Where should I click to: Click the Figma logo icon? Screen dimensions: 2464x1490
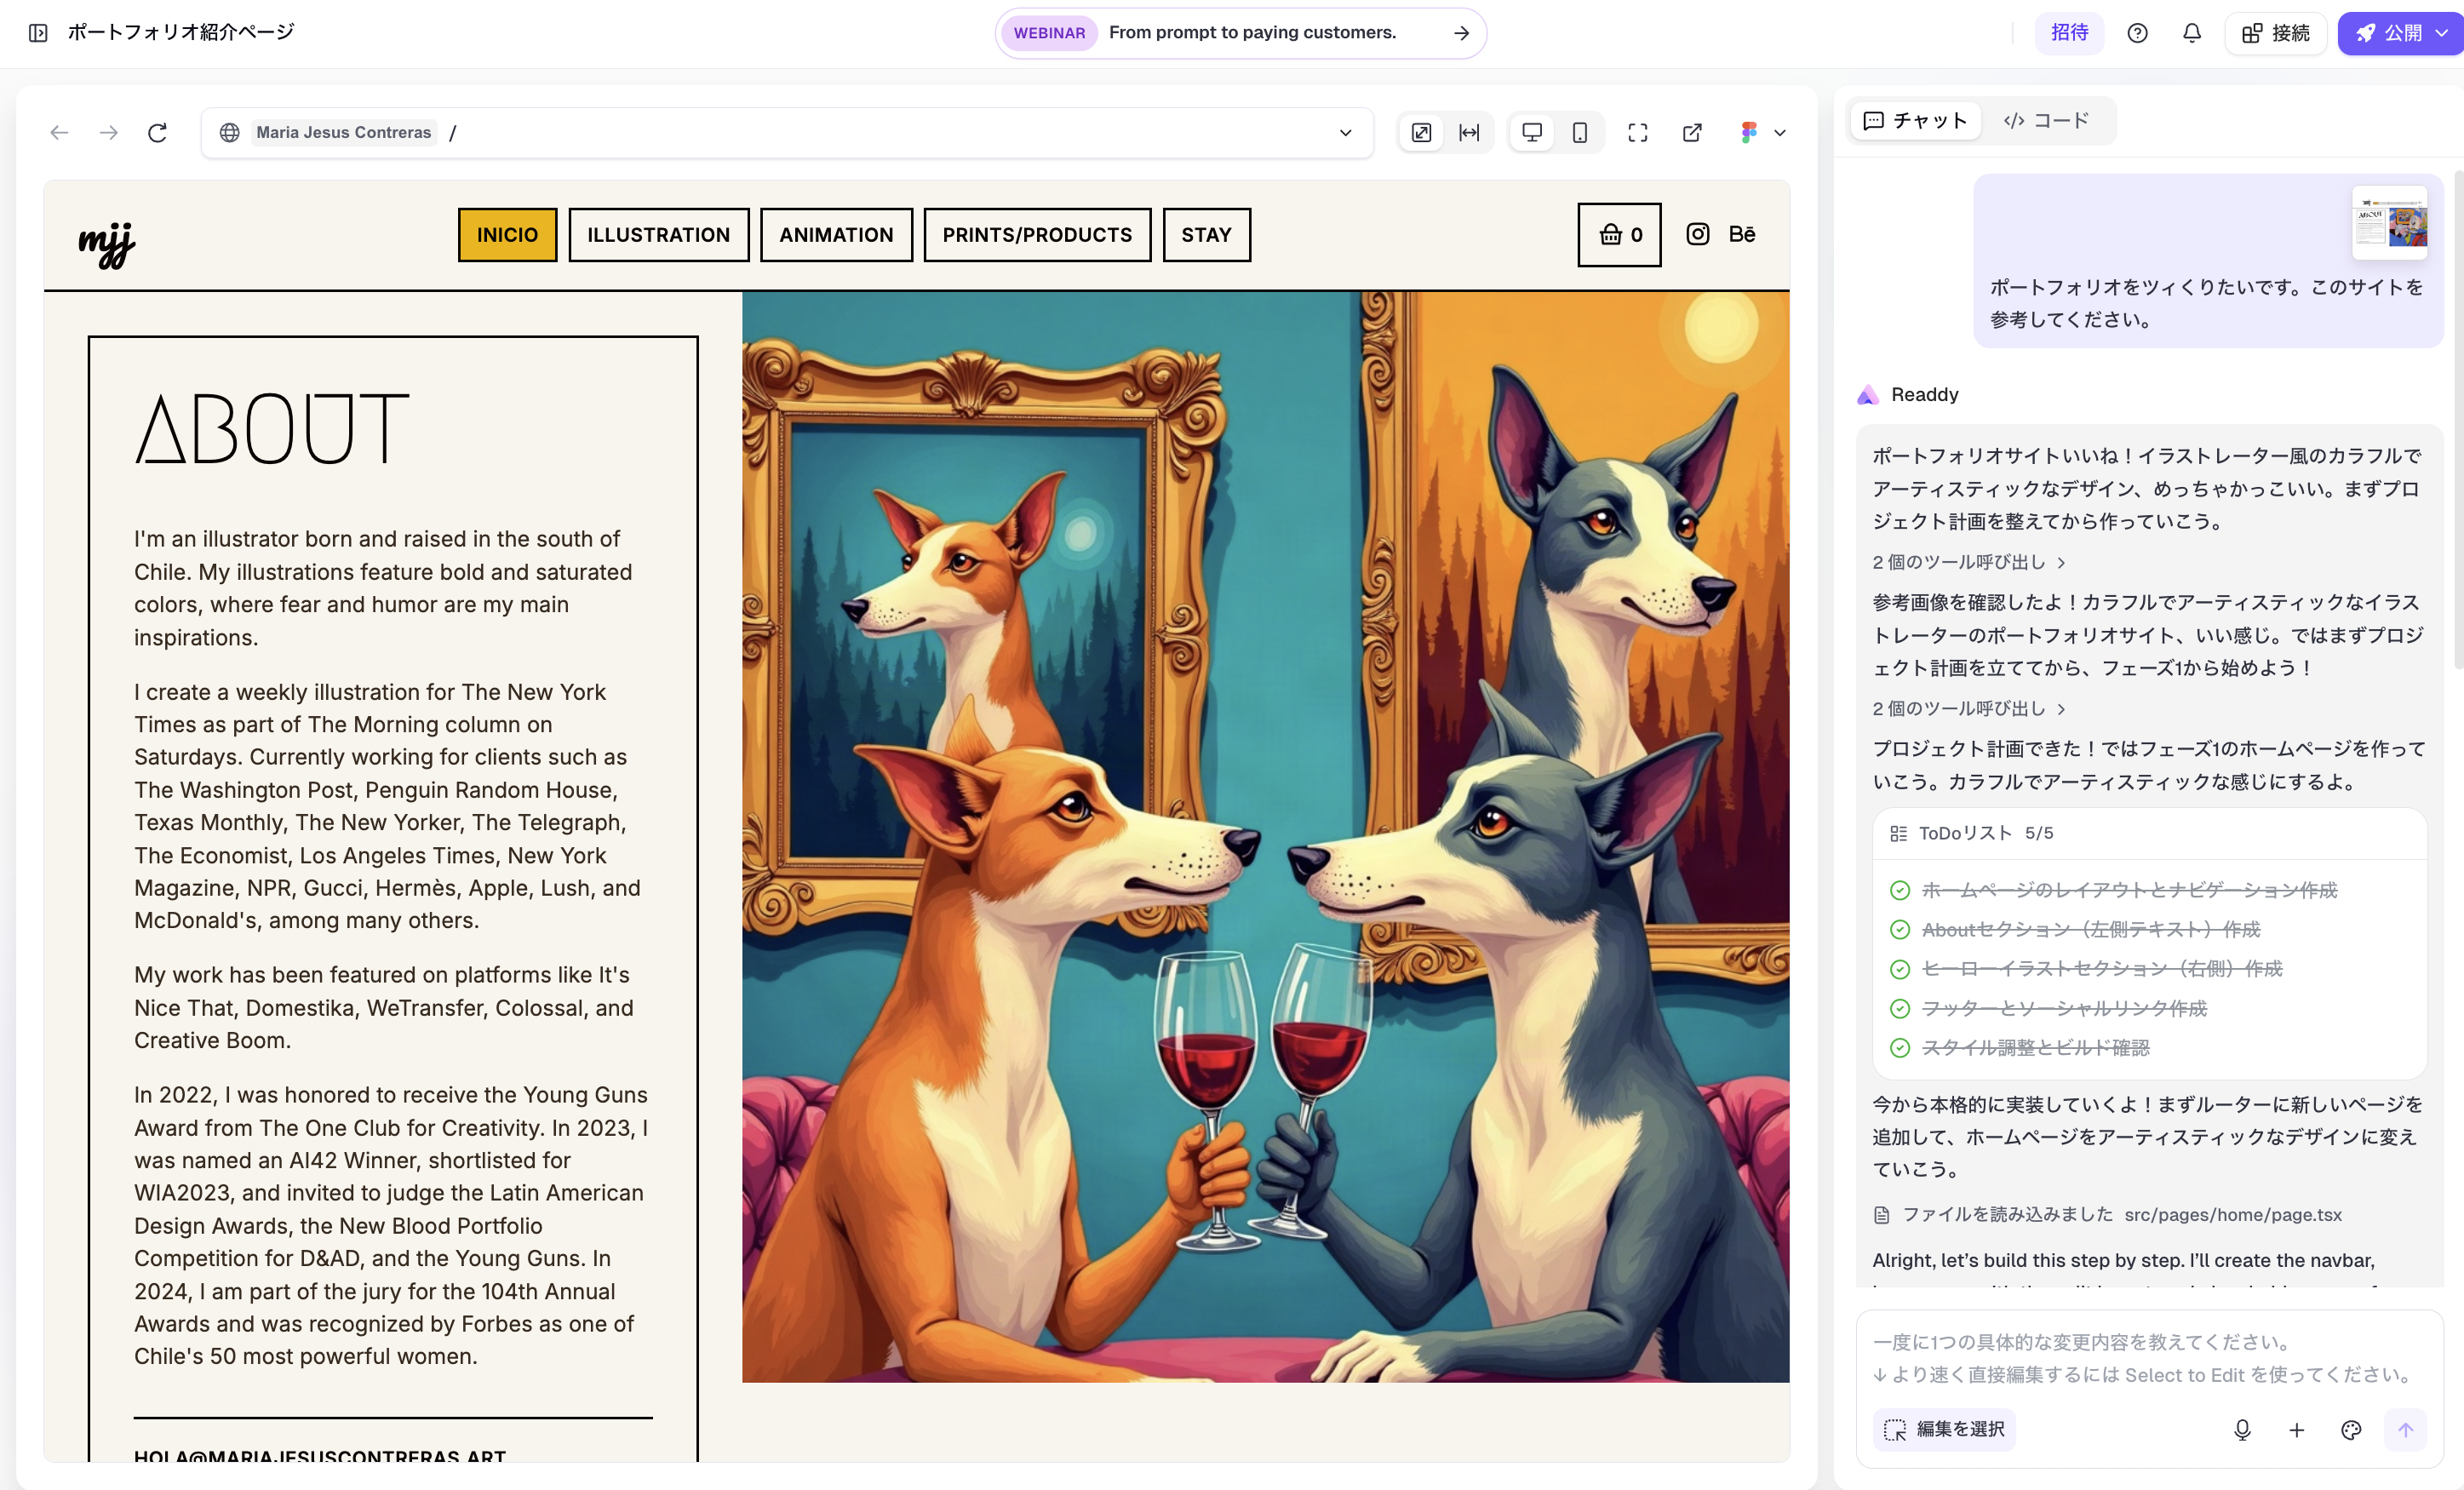coord(1748,132)
